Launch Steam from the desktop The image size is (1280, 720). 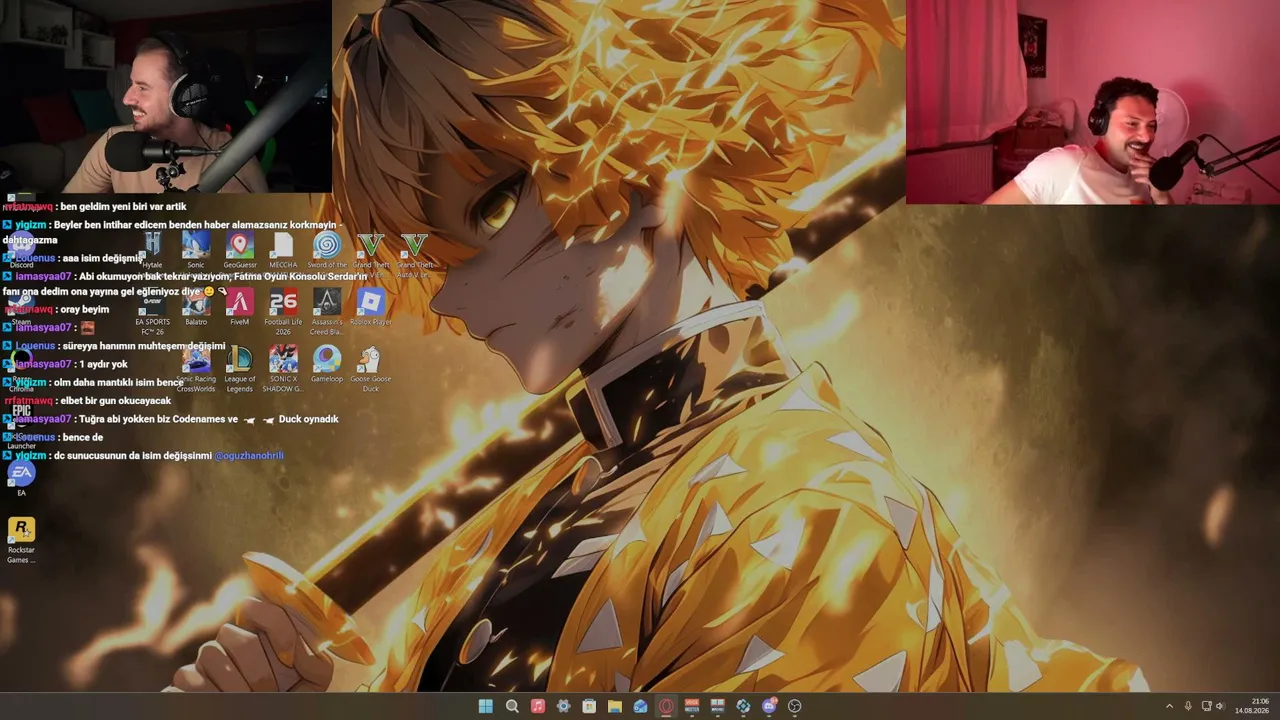(x=21, y=305)
